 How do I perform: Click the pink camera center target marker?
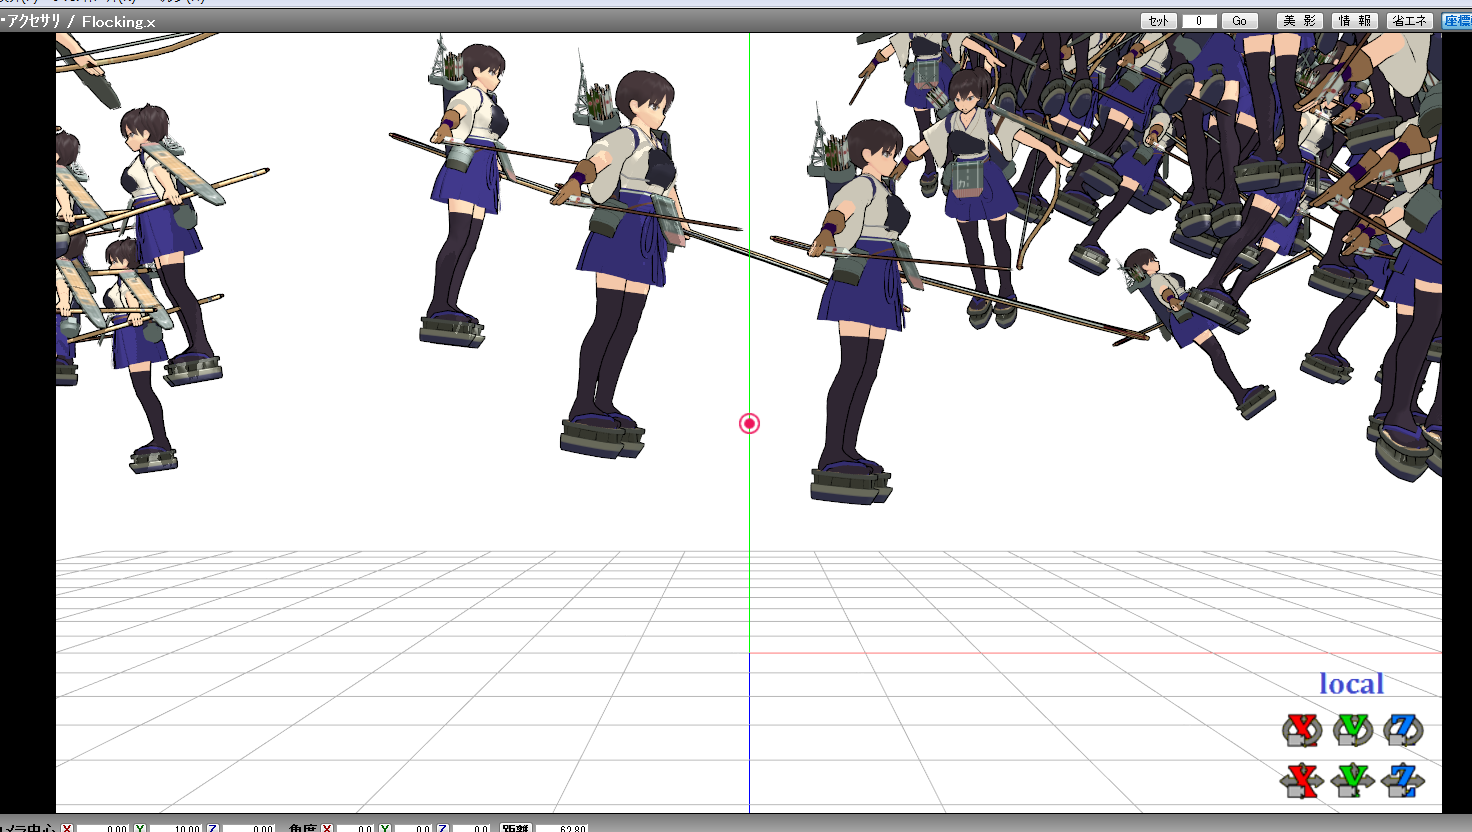(x=749, y=424)
